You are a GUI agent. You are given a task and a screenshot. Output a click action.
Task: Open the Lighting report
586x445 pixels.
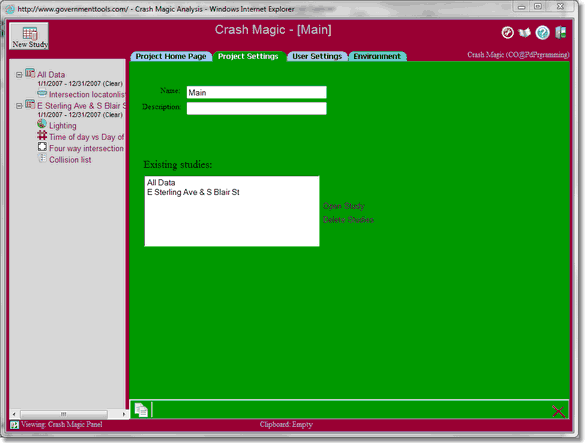63,126
